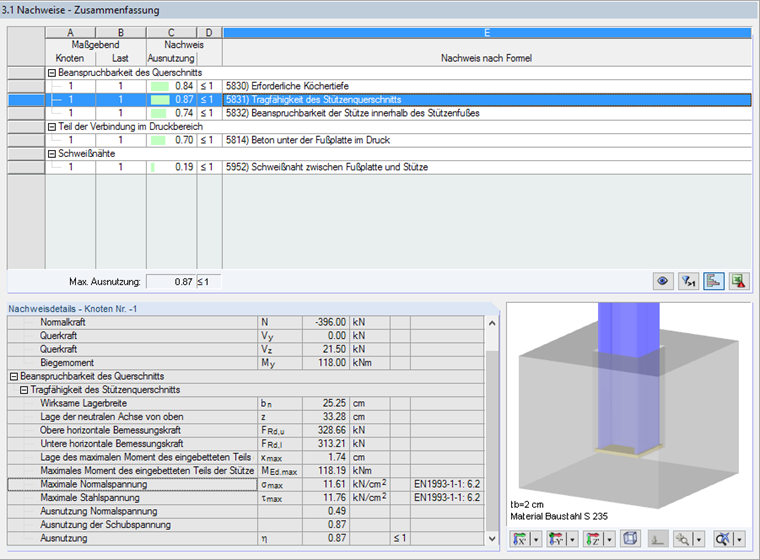Click the eye view-mode icon
The height and width of the screenshot is (560, 760).
(663, 281)
